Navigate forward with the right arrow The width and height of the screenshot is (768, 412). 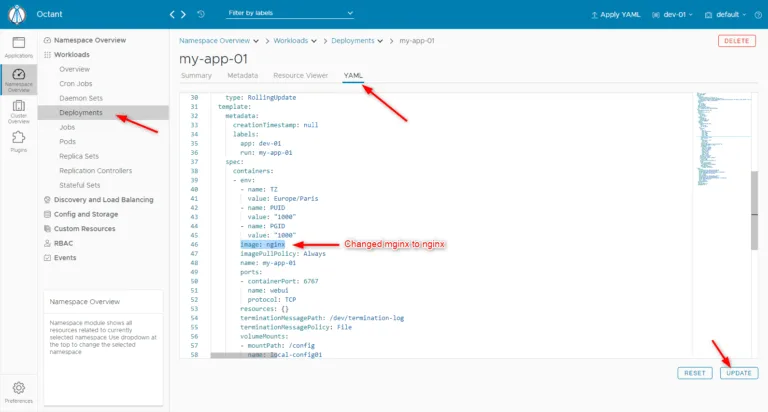(184, 14)
